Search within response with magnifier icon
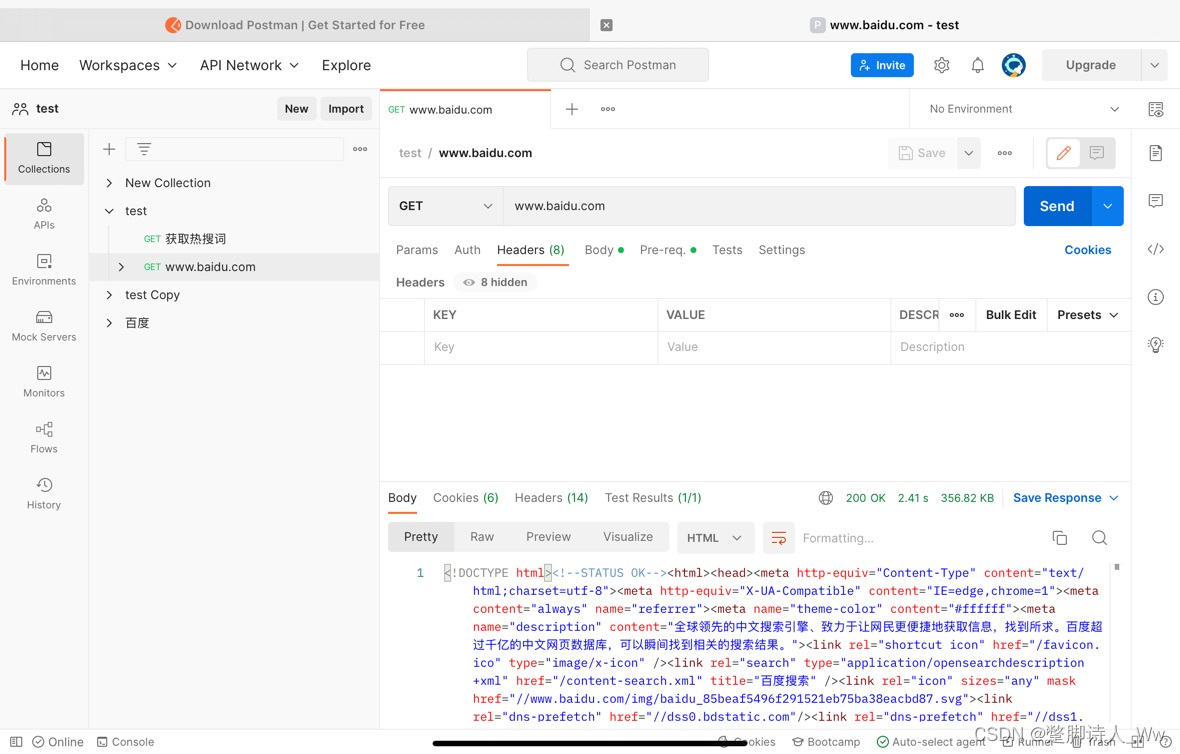Viewport: 1180px width, 754px height. [x=1099, y=538]
